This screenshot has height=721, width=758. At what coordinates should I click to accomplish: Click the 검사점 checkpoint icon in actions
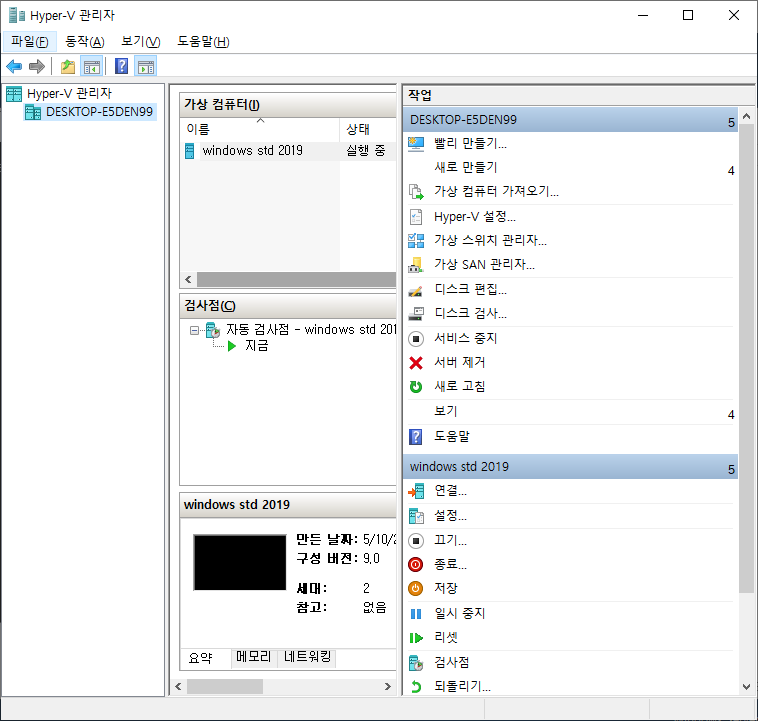pos(416,663)
